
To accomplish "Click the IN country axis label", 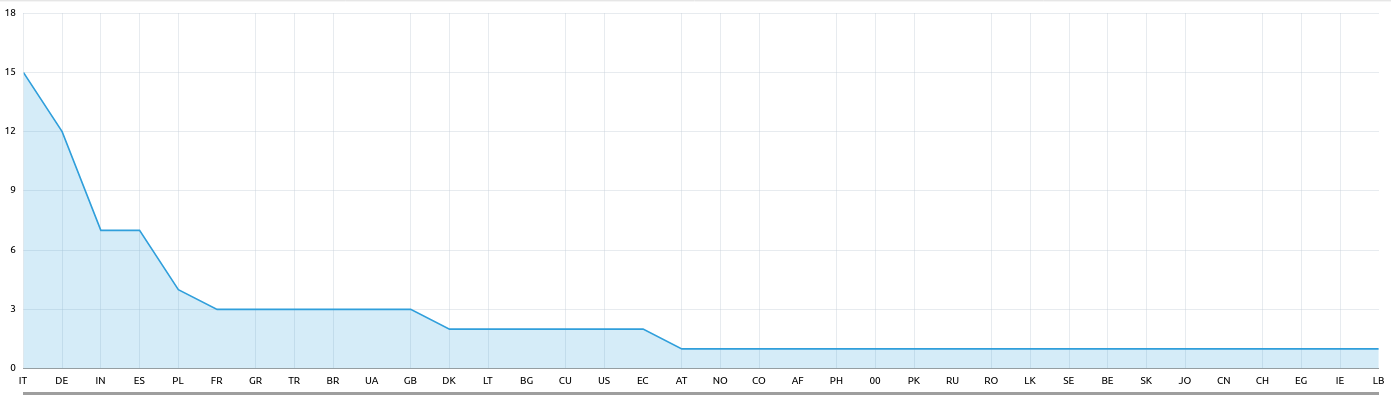I will click(100, 381).
